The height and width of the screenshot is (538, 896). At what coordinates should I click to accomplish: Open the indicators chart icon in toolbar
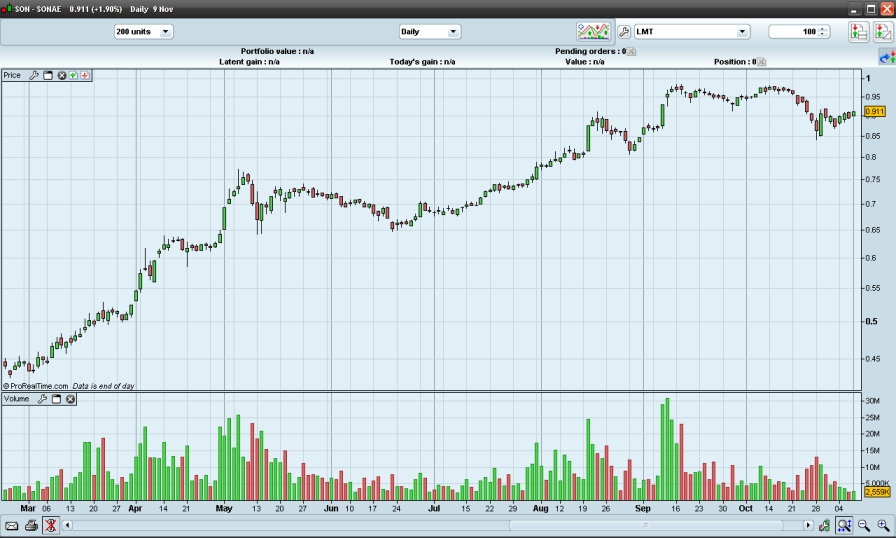(x=593, y=32)
